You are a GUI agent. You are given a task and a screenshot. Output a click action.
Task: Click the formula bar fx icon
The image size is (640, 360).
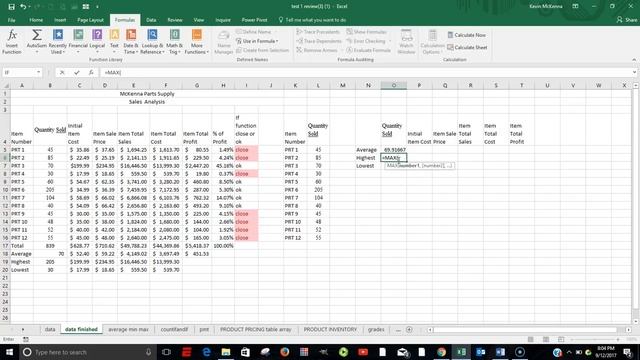coord(91,73)
